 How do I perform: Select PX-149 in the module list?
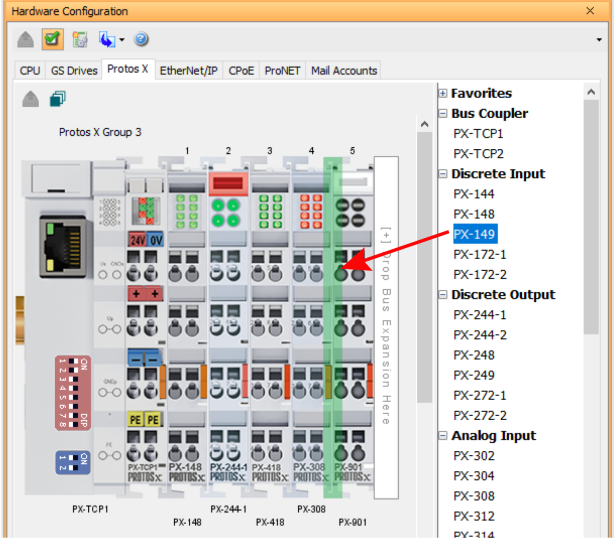point(473,235)
